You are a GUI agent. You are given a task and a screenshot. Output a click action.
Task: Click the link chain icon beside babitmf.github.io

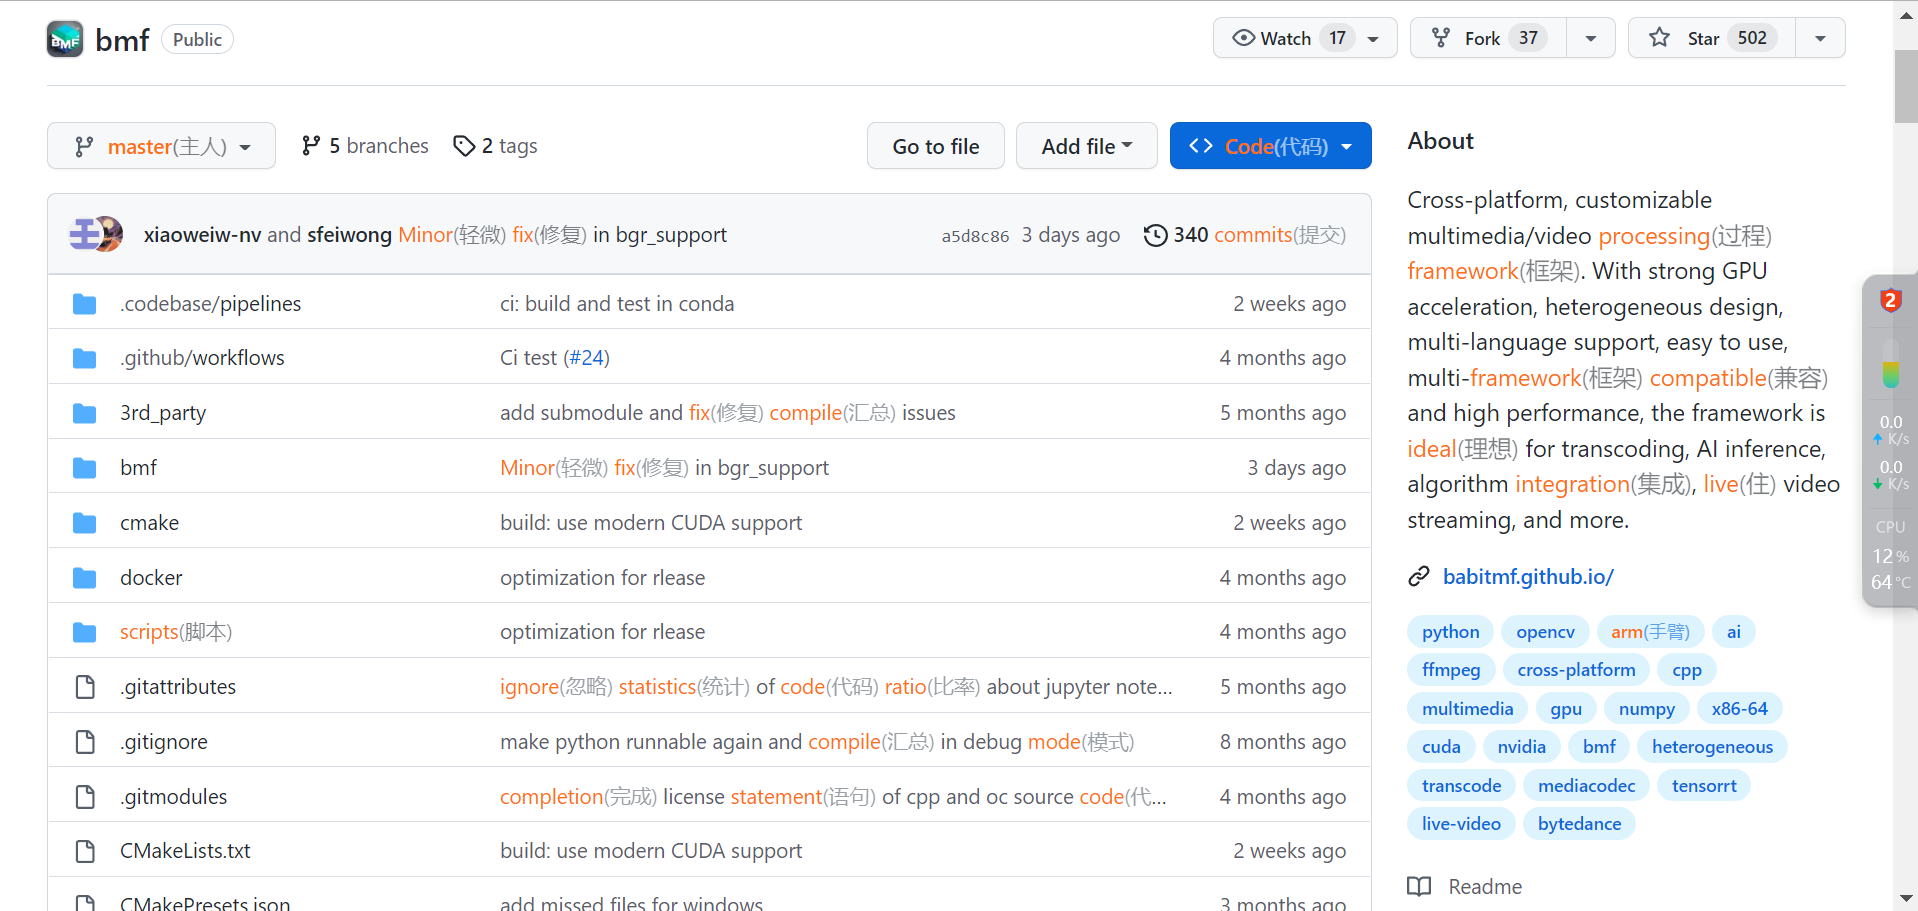click(x=1419, y=577)
